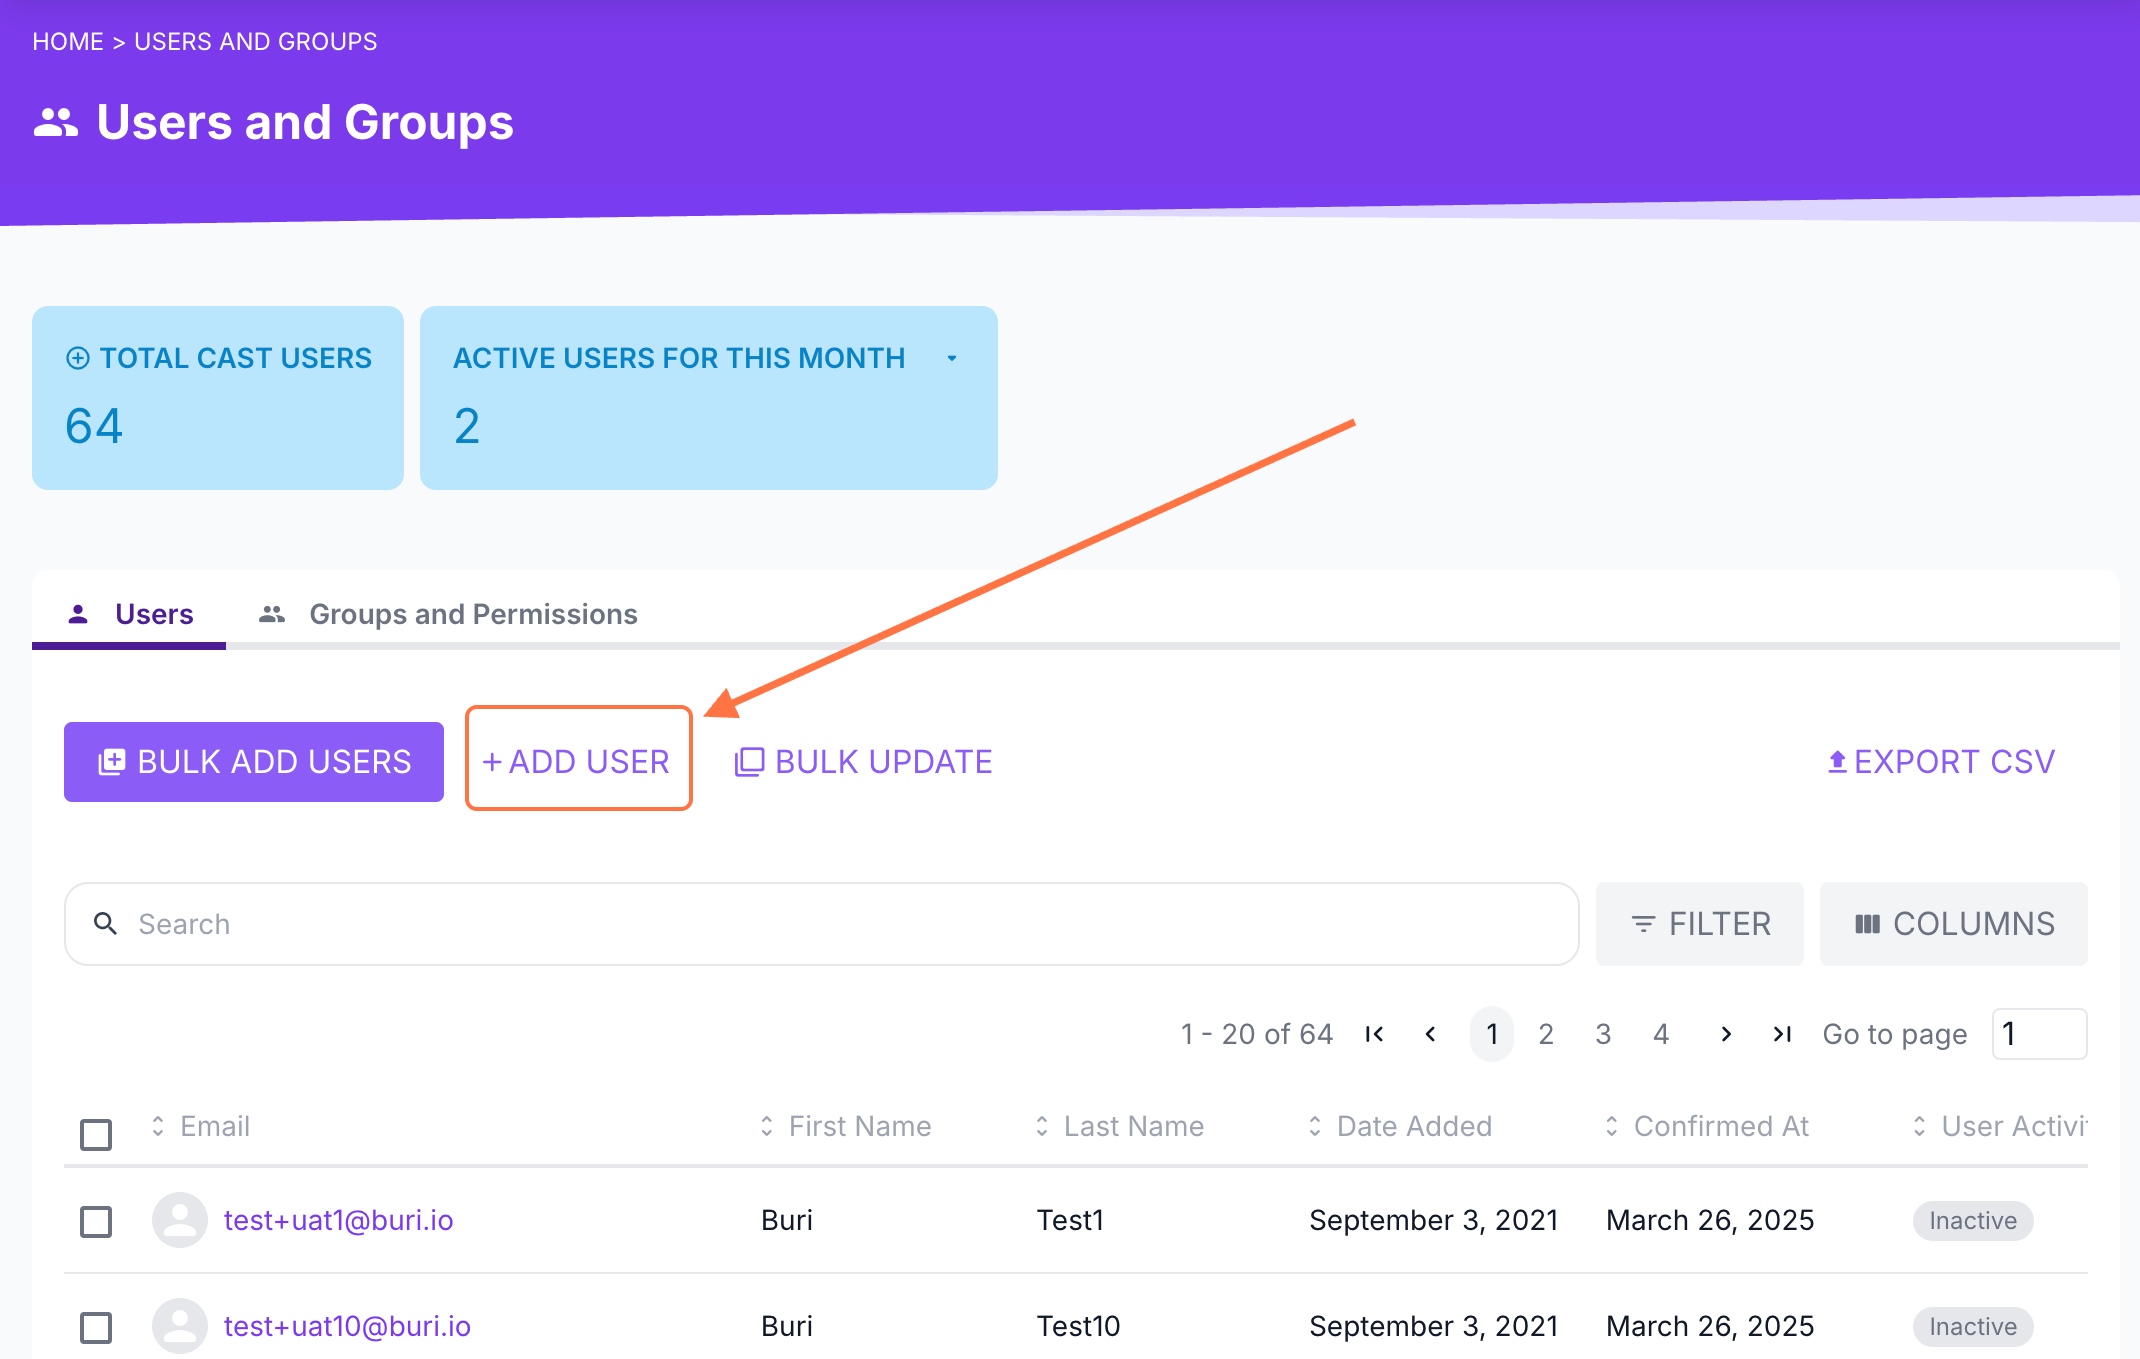
Task: Click avatar icon for test+uat1@buri.io
Action: [180, 1220]
